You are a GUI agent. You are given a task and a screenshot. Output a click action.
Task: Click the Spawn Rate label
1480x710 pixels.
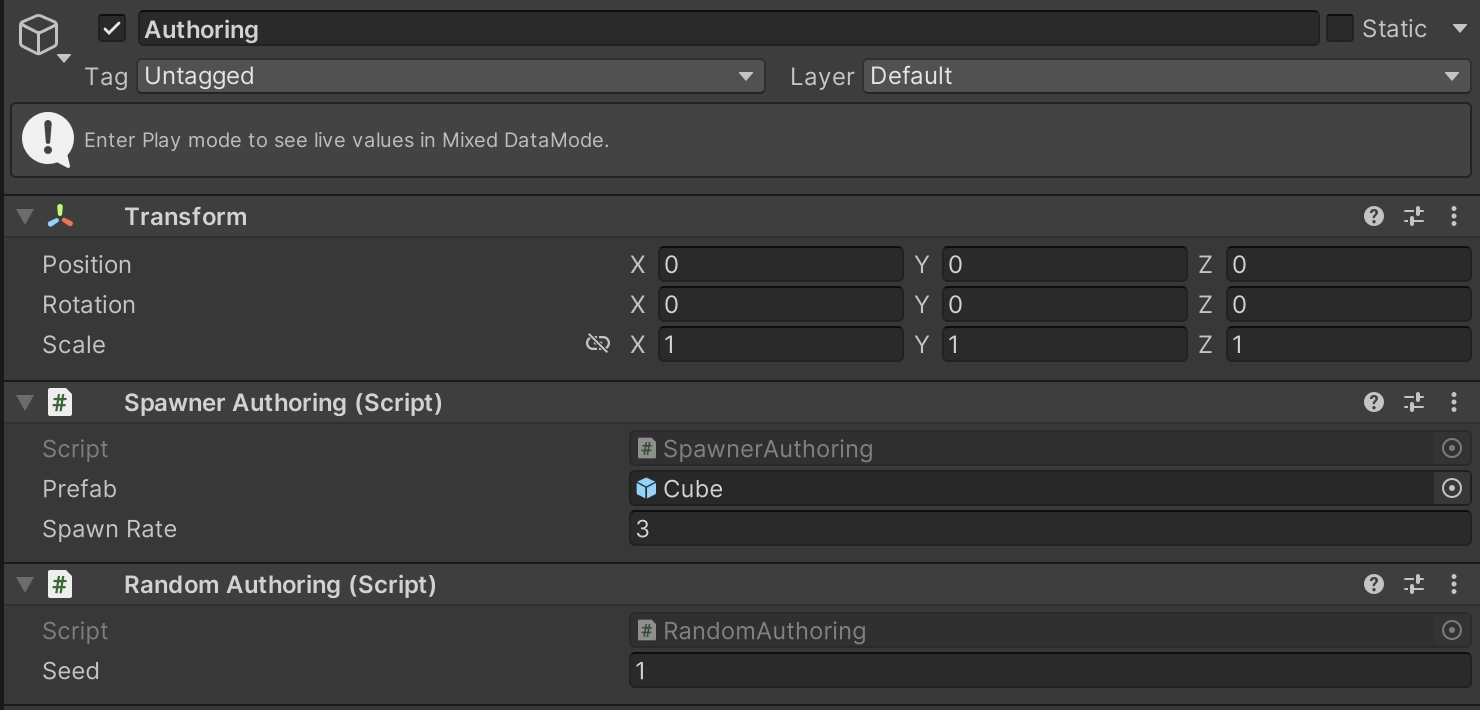pos(110,529)
